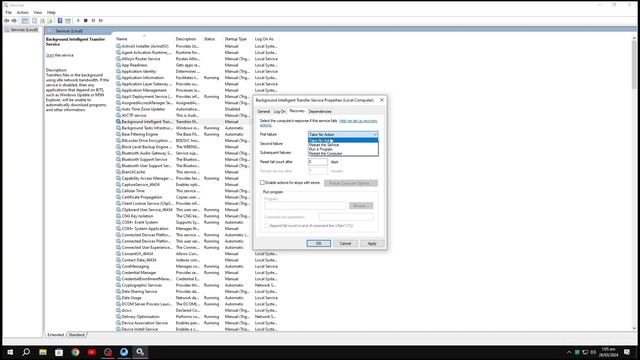Select the 'Application Identity' service row
Image resolution: width=640 pixels, height=360 pixels.
pyautogui.click(x=197, y=71)
